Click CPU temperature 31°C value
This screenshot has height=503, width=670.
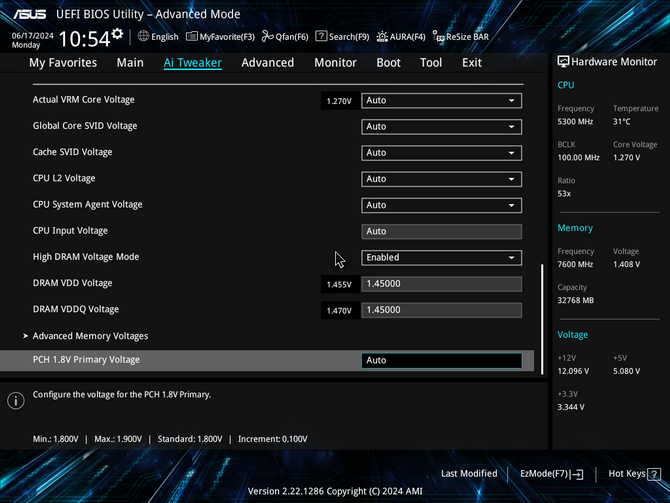(622, 122)
